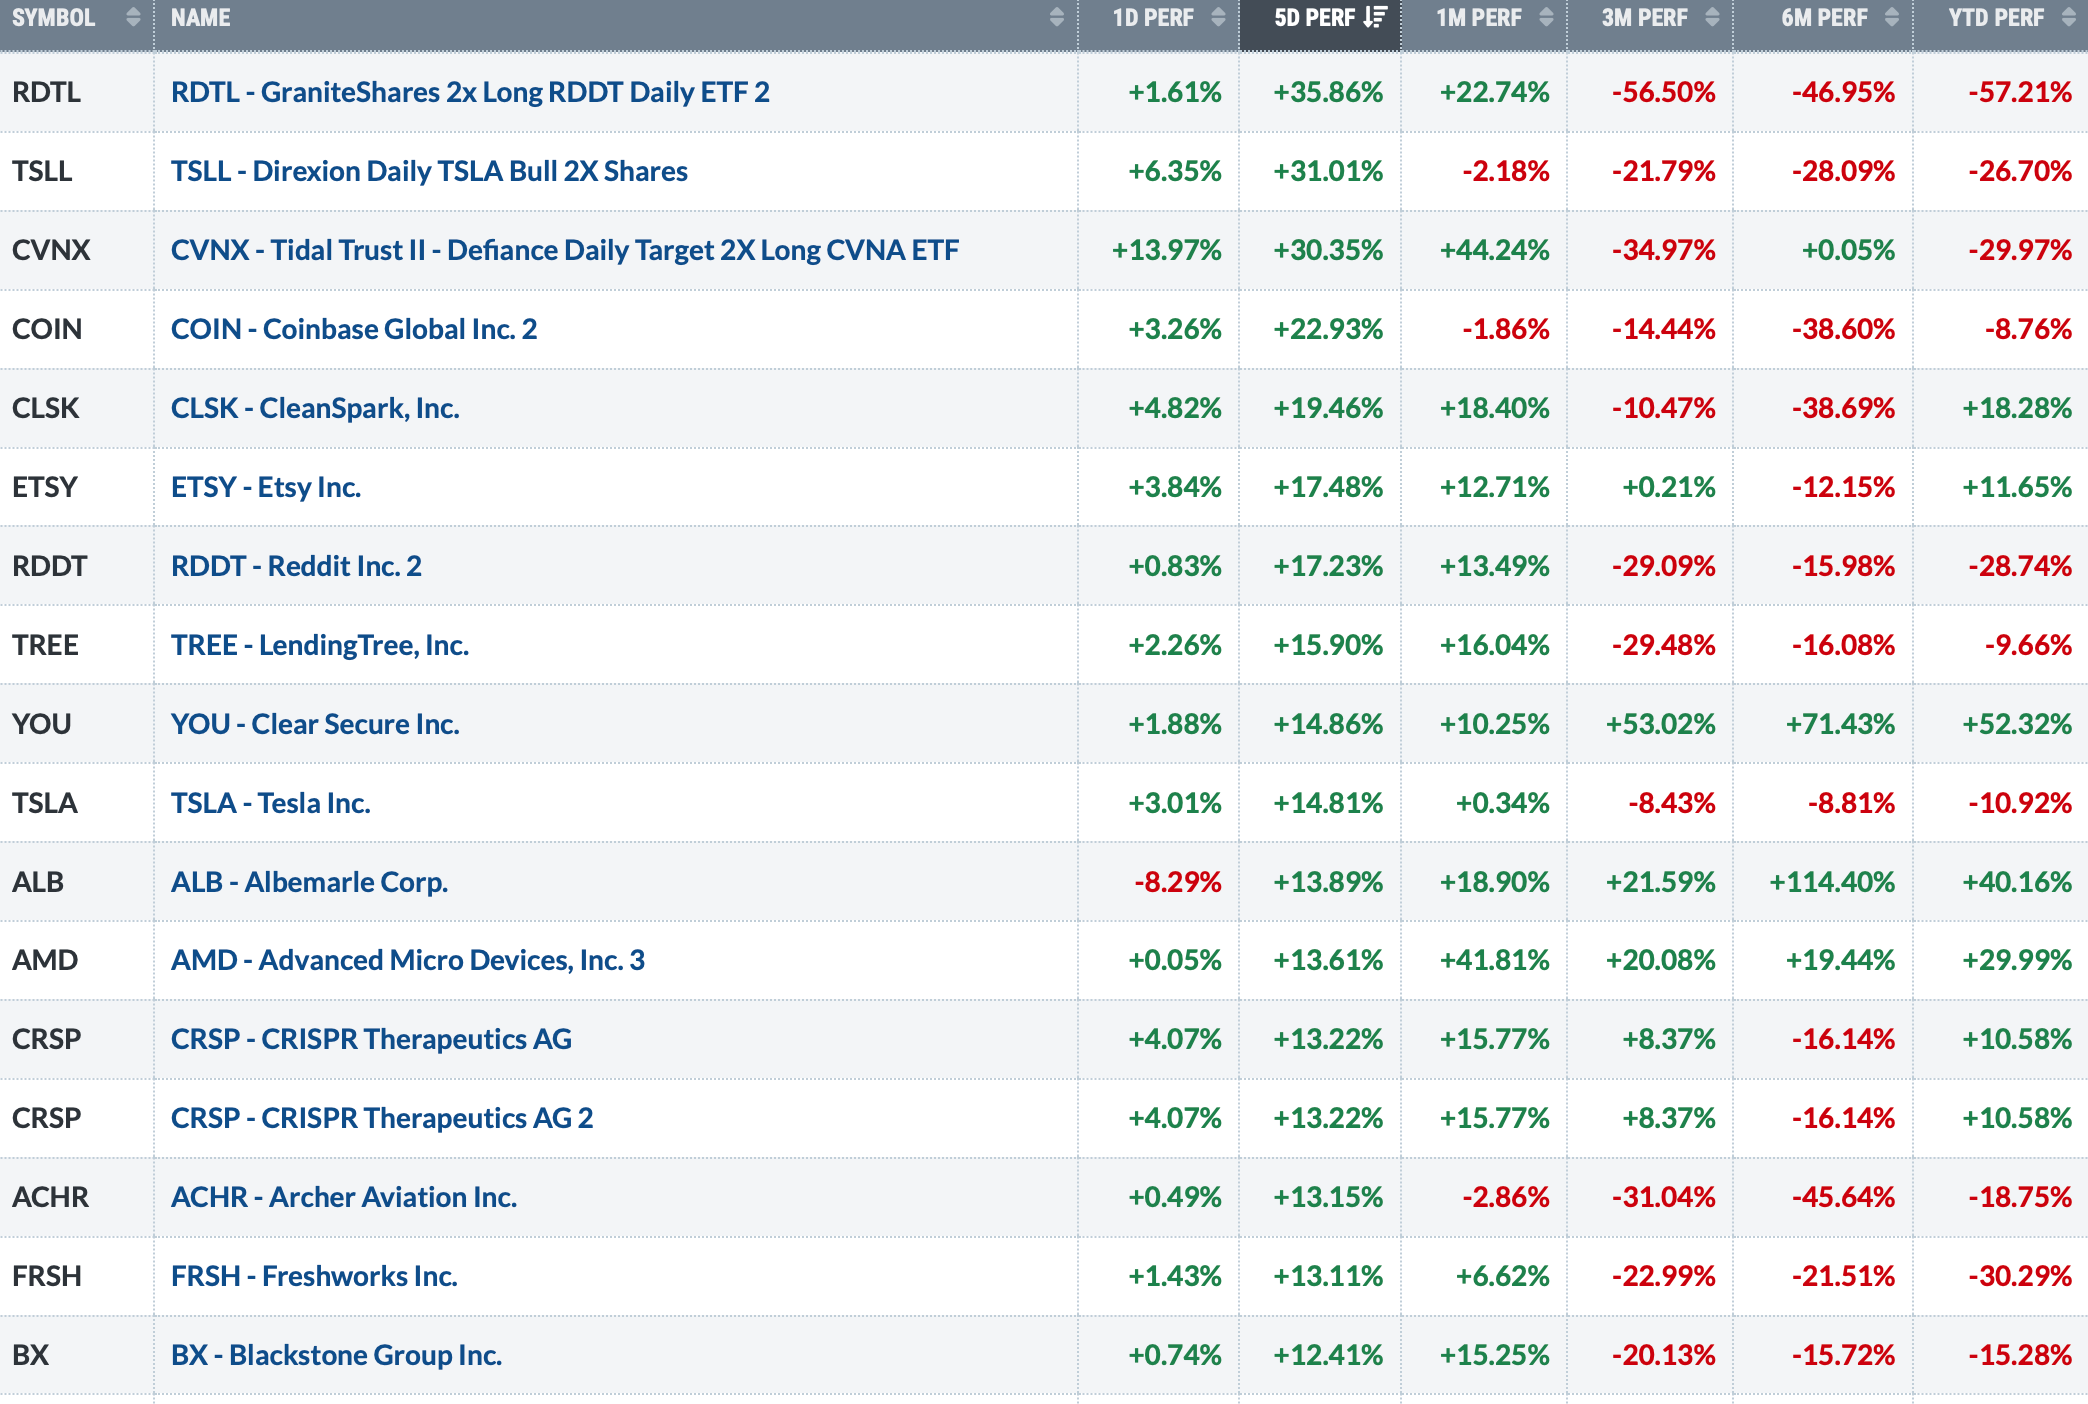Screen dimensions: 2088x1404
Task: Sort table by the NAME header
Action: pyautogui.click(x=200, y=17)
